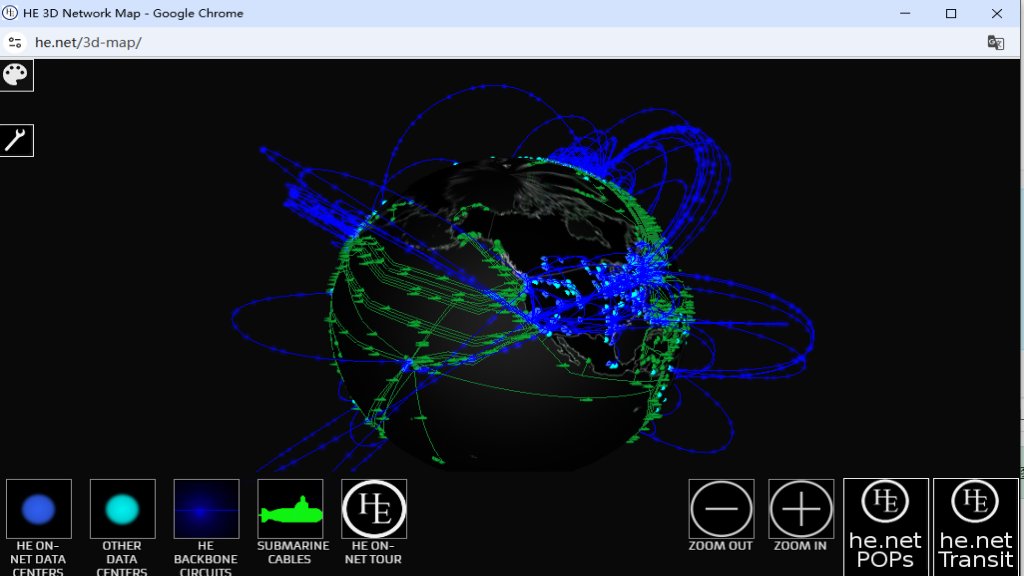Zoom in on the globe

[801, 511]
